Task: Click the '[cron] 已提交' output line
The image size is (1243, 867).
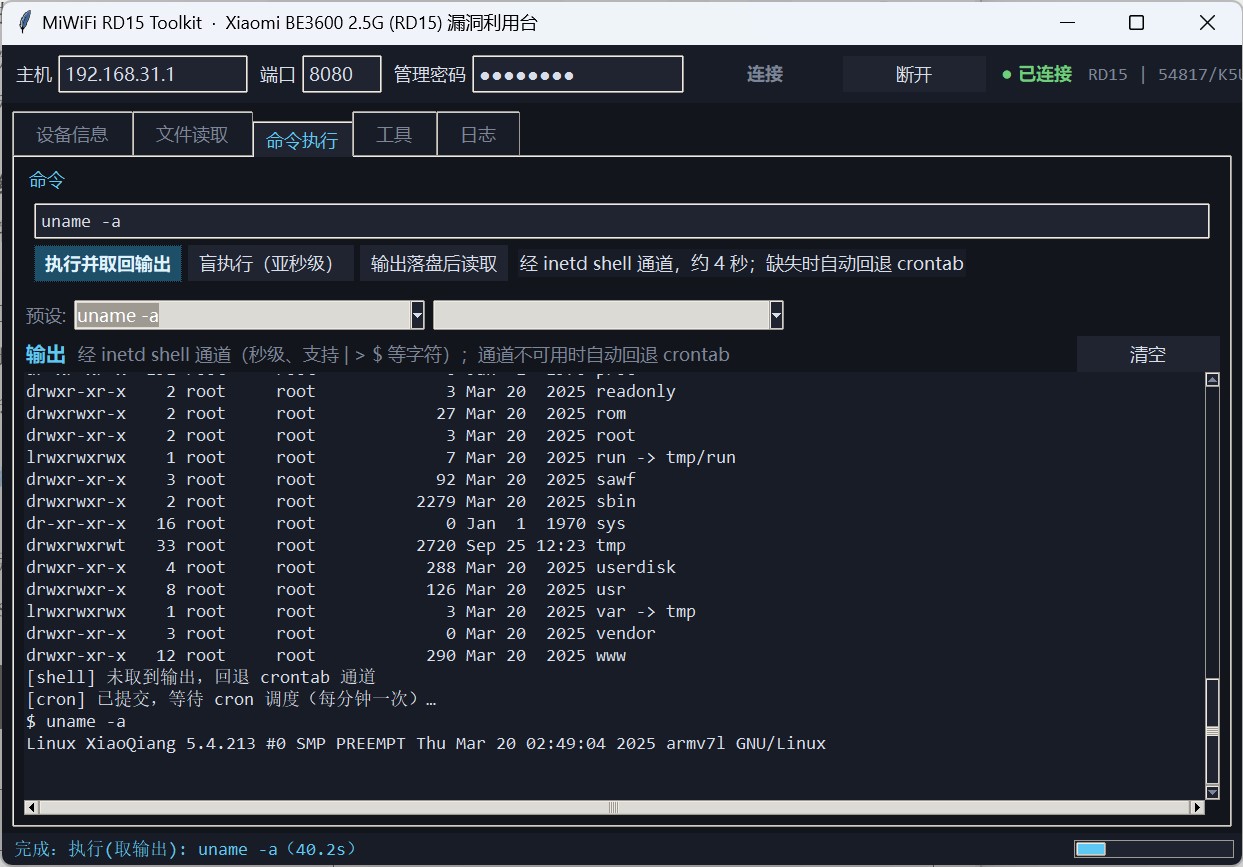Action: pyautogui.click(x=231, y=699)
